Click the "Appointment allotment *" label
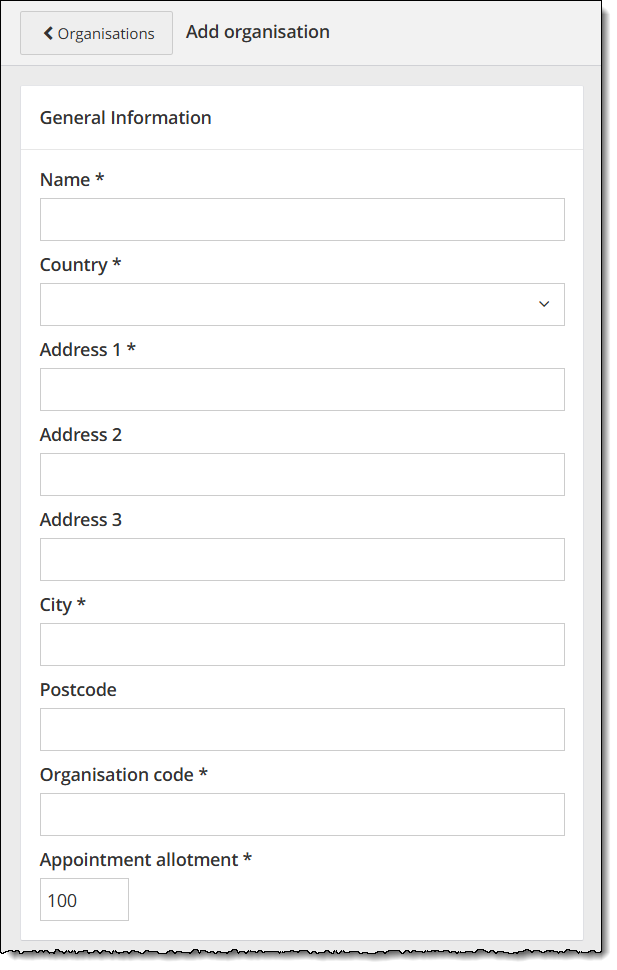The image size is (617, 970). pos(145,860)
